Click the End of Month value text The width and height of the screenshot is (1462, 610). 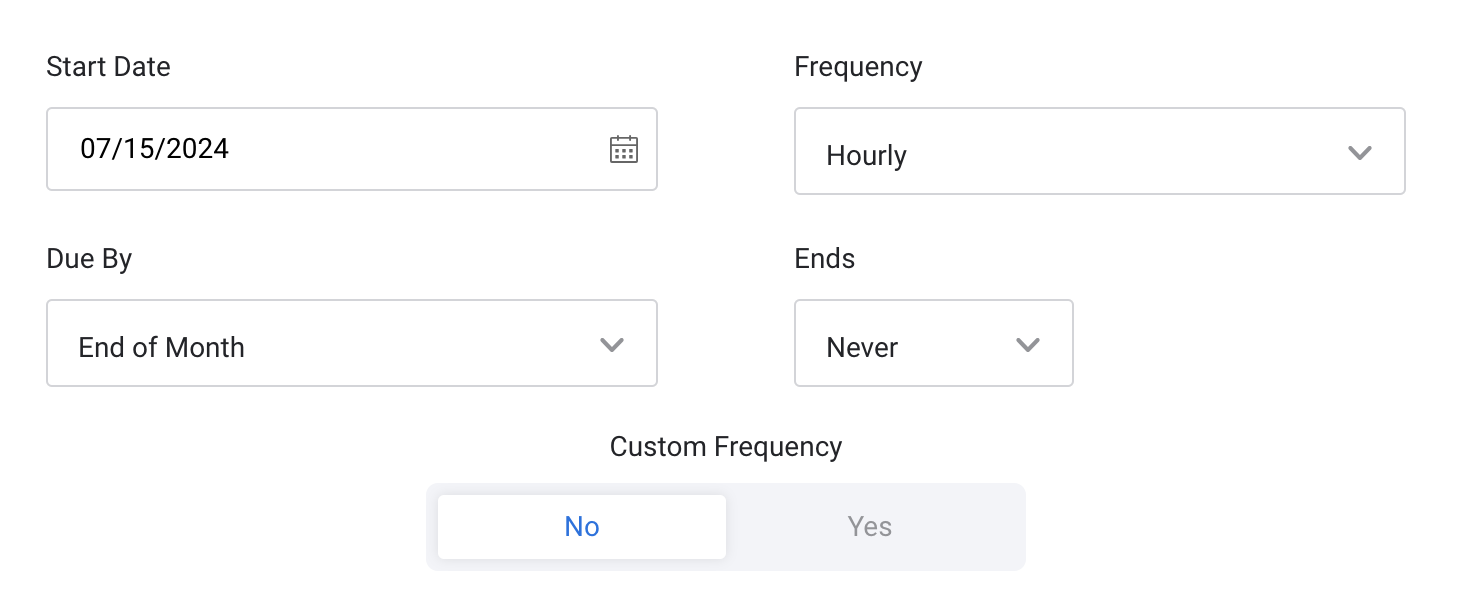[x=161, y=348]
